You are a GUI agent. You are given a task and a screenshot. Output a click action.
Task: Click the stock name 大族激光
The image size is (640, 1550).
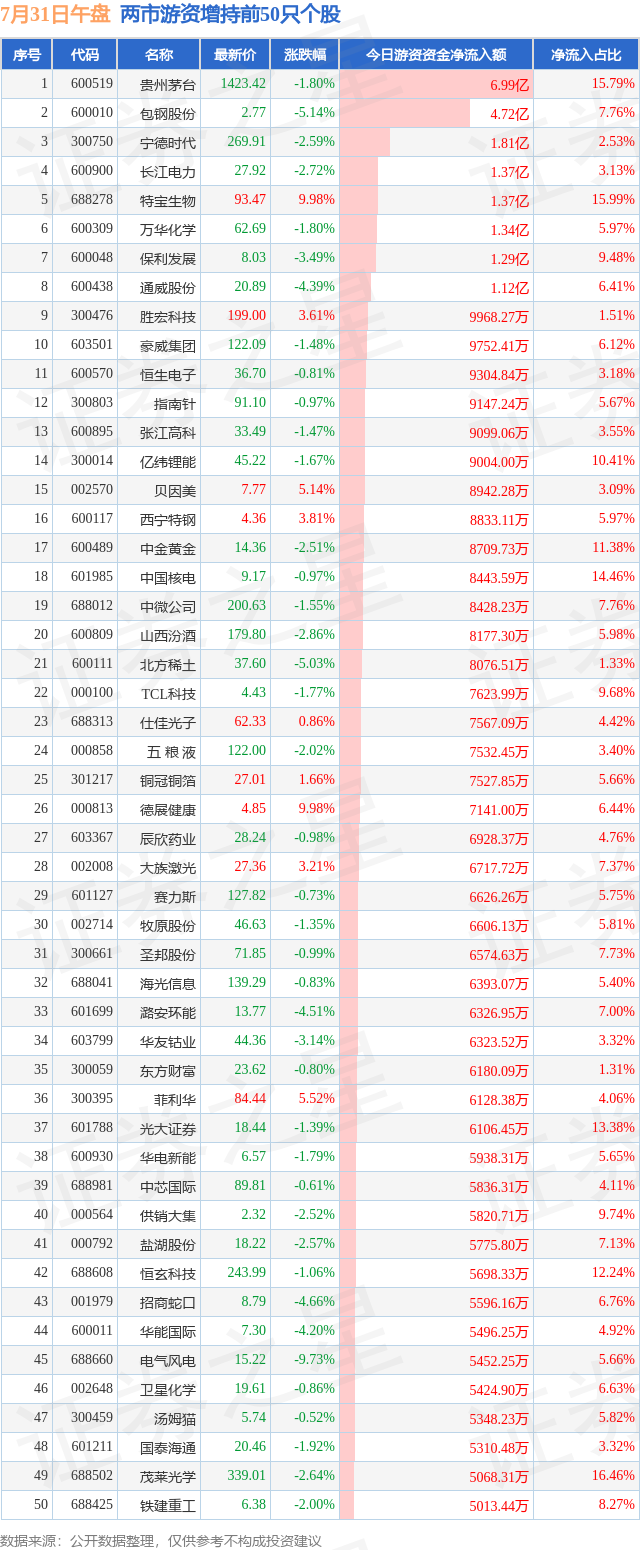168,867
